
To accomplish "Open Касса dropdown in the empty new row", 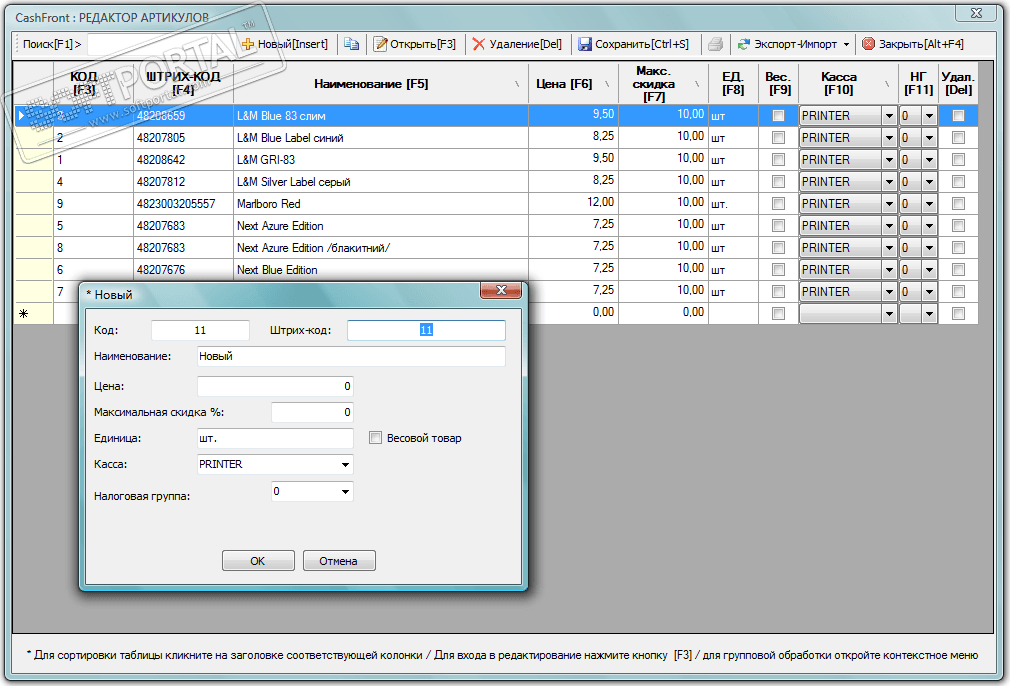I will pyautogui.click(x=889, y=314).
